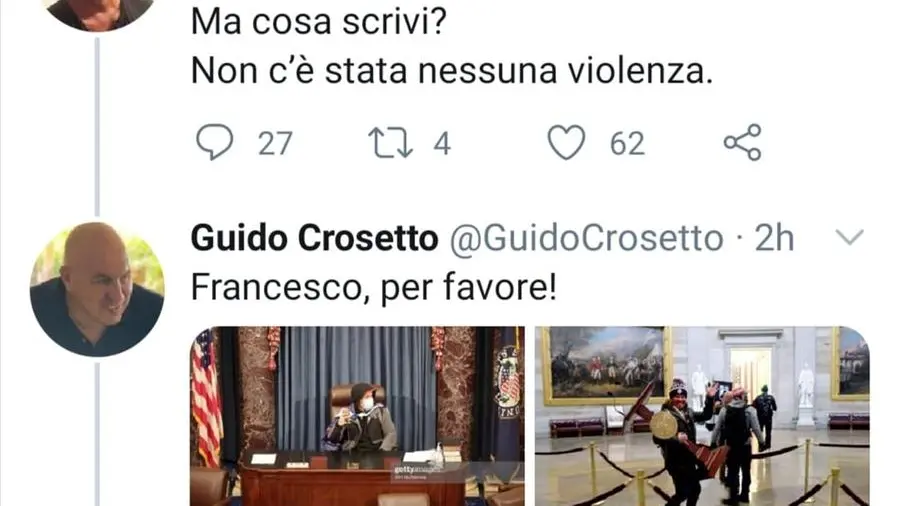Tap the reply count 27

pos(275,143)
